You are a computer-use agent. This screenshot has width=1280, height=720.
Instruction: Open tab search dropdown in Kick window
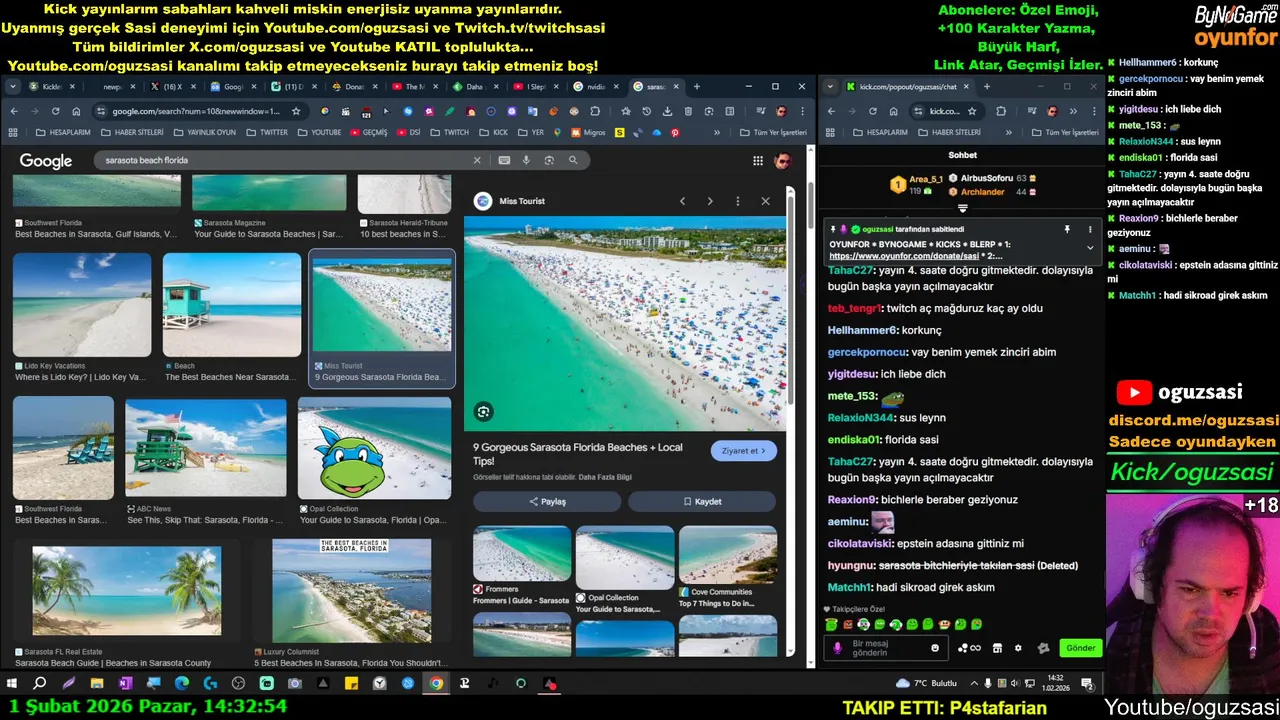pyautogui.click(x=830, y=87)
